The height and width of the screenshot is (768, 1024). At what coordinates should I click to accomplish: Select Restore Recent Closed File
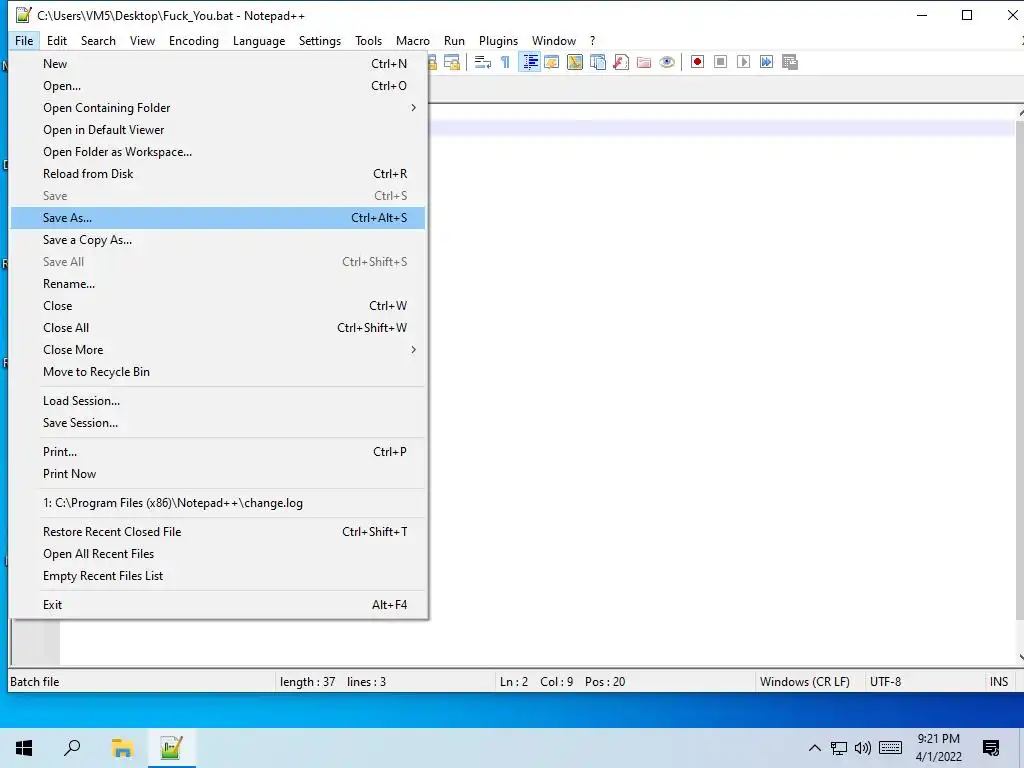pyautogui.click(x=217, y=532)
